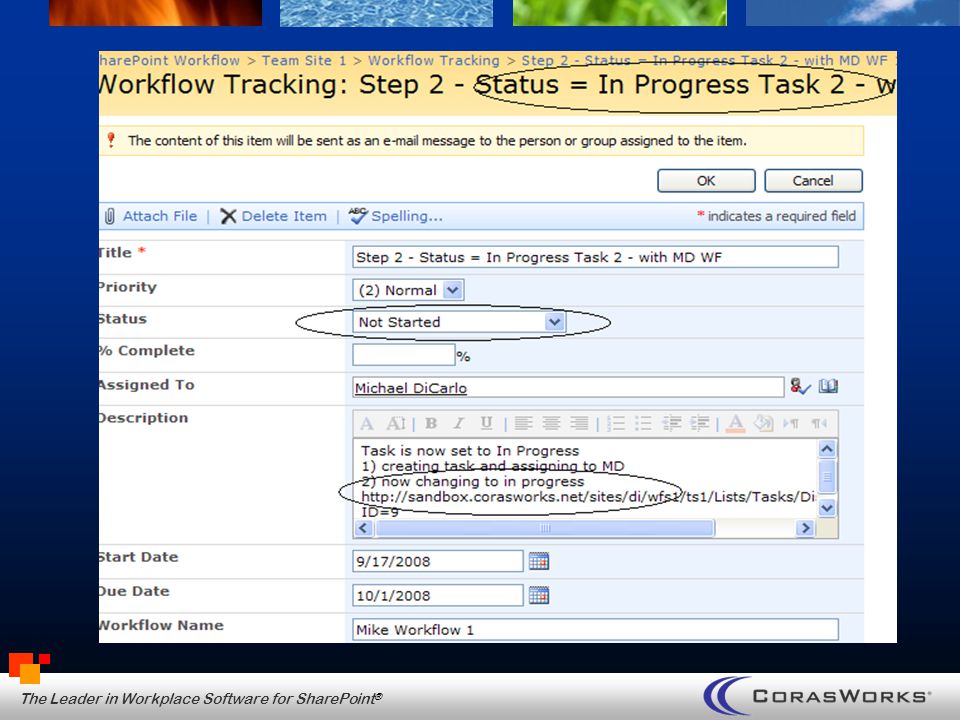Click the Description scroll right arrow

pos(805,528)
